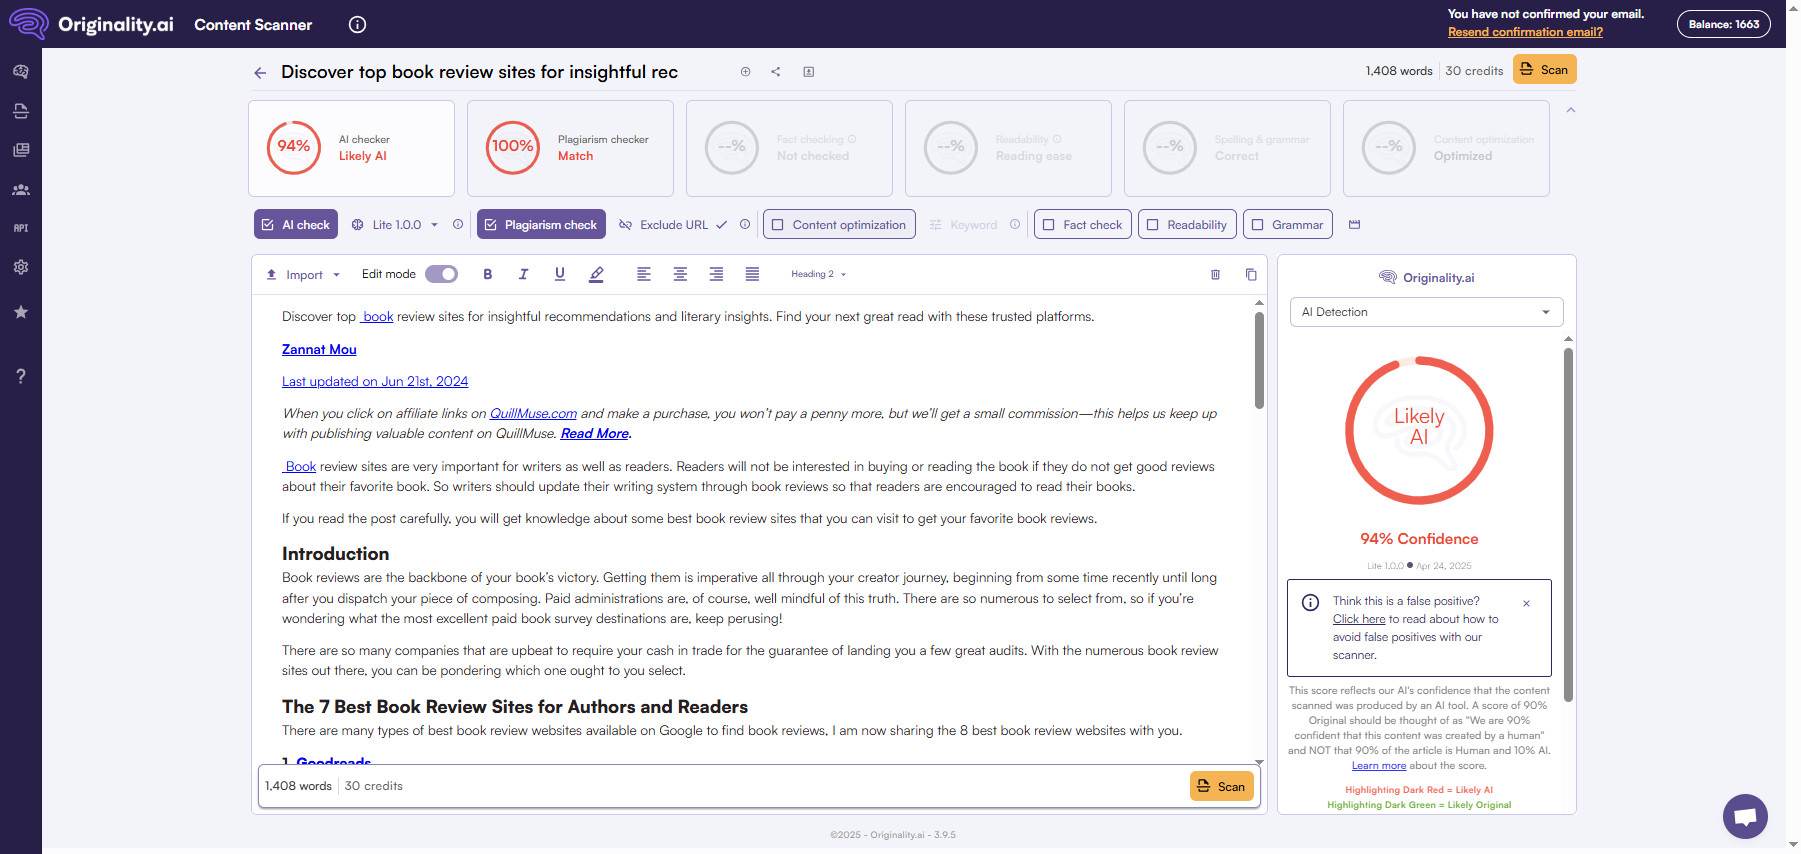Open the Heading 2 style dropdown
The height and width of the screenshot is (854, 1801).
click(x=818, y=274)
